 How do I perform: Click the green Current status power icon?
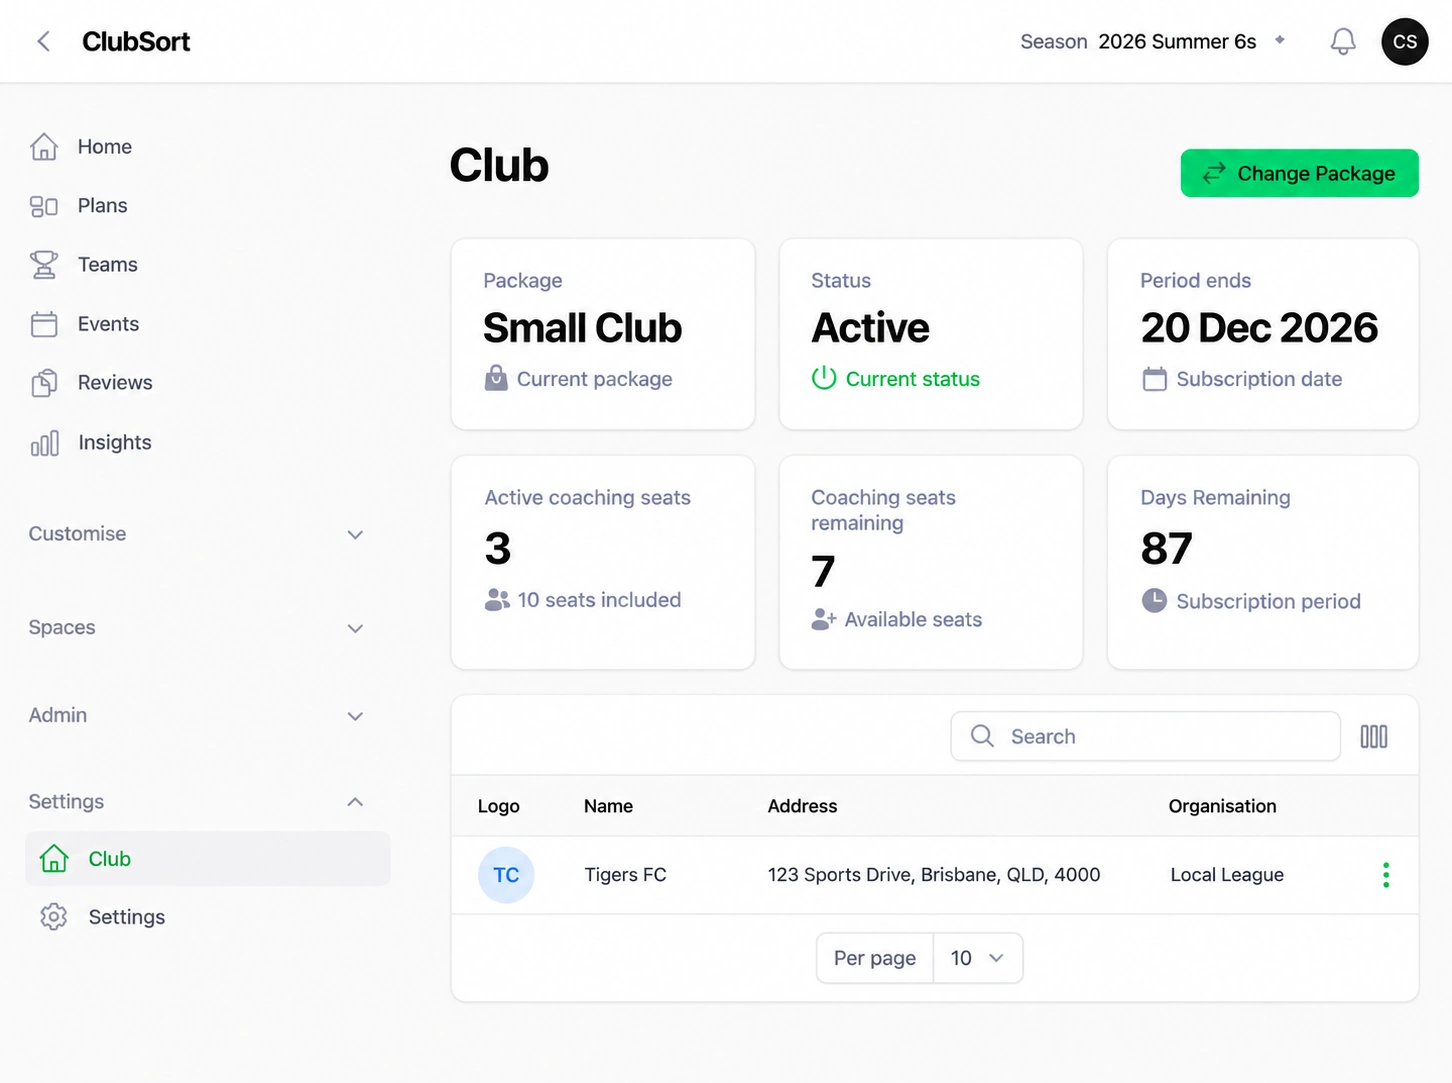point(824,378)
